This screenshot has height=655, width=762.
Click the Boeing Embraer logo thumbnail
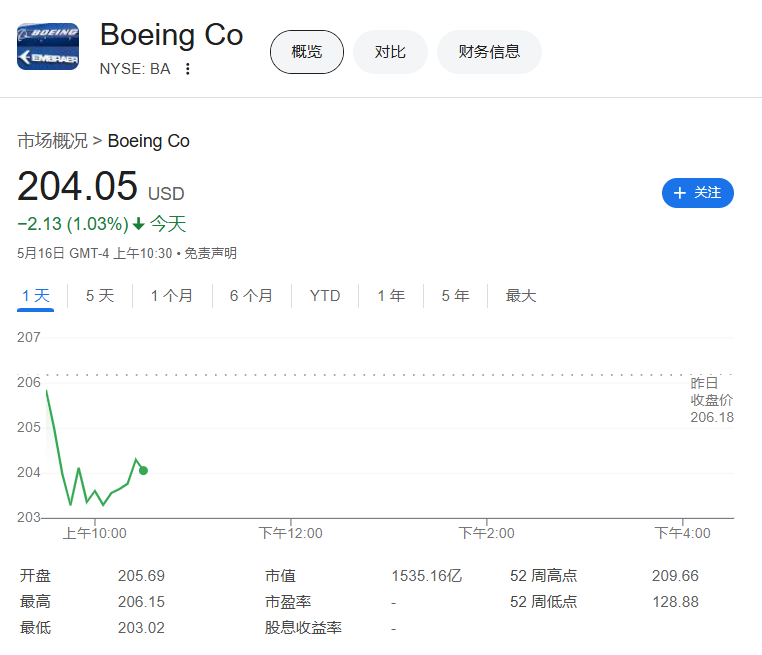[x=48, y=47]
